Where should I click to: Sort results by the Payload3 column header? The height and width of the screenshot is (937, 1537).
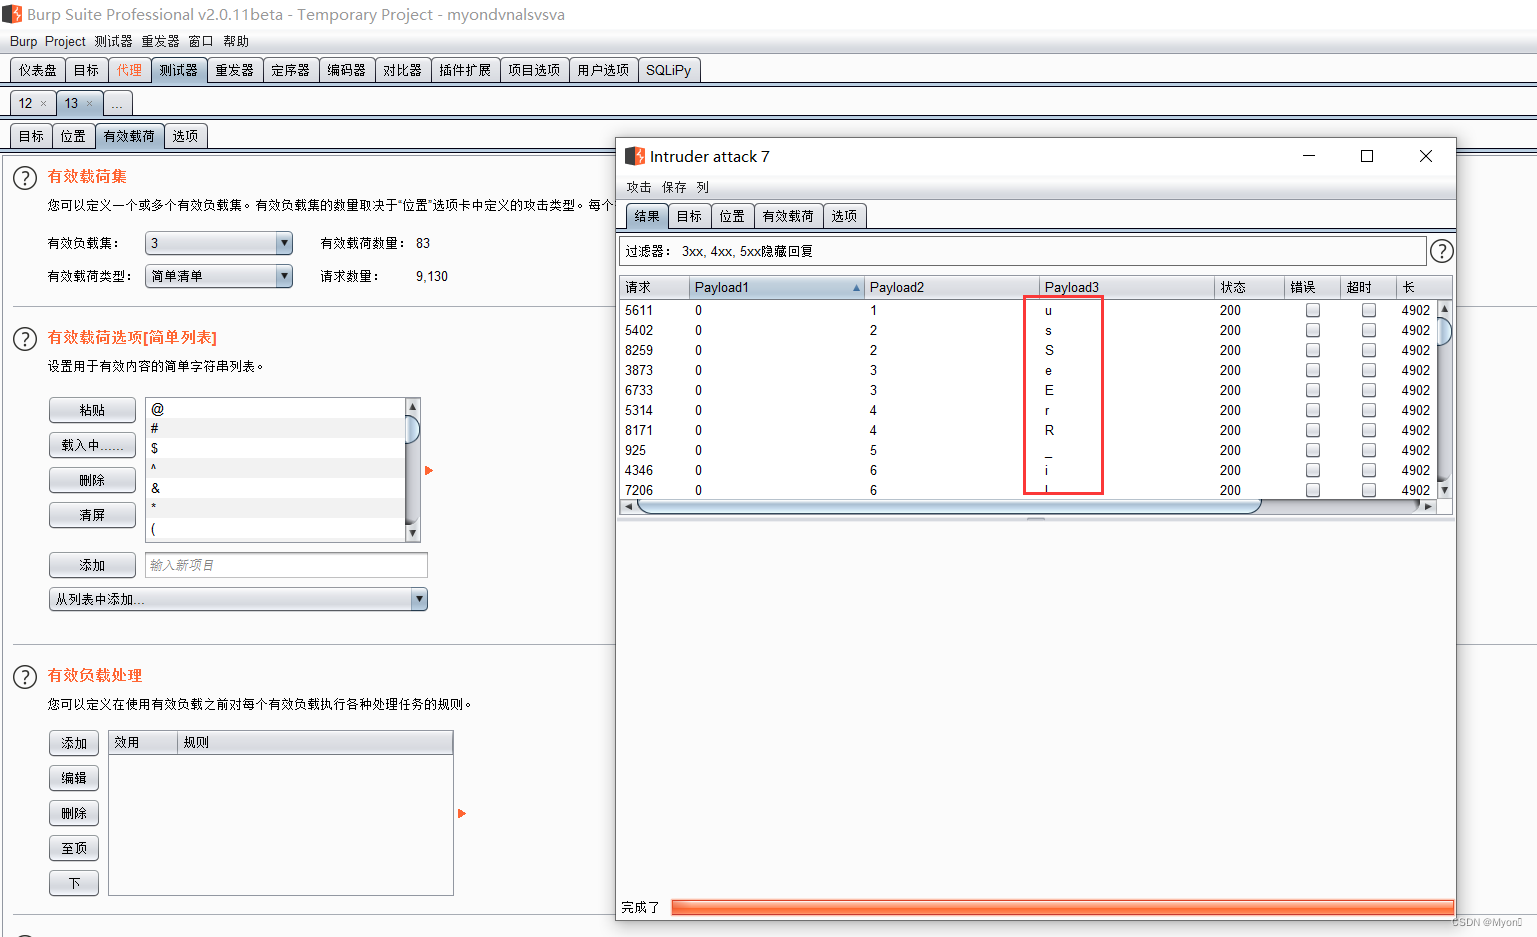(x=1126, y=287)
